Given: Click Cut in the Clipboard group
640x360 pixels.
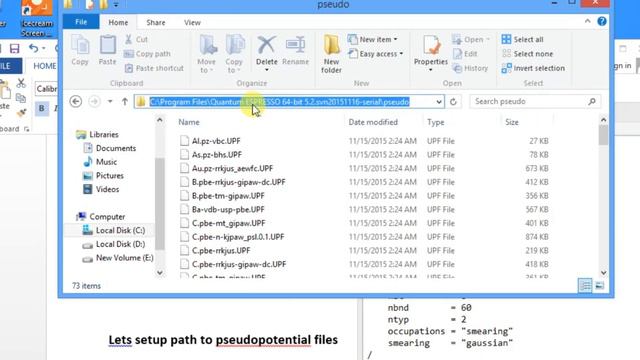Looking at the screenshot, I should tap(136, 39).
